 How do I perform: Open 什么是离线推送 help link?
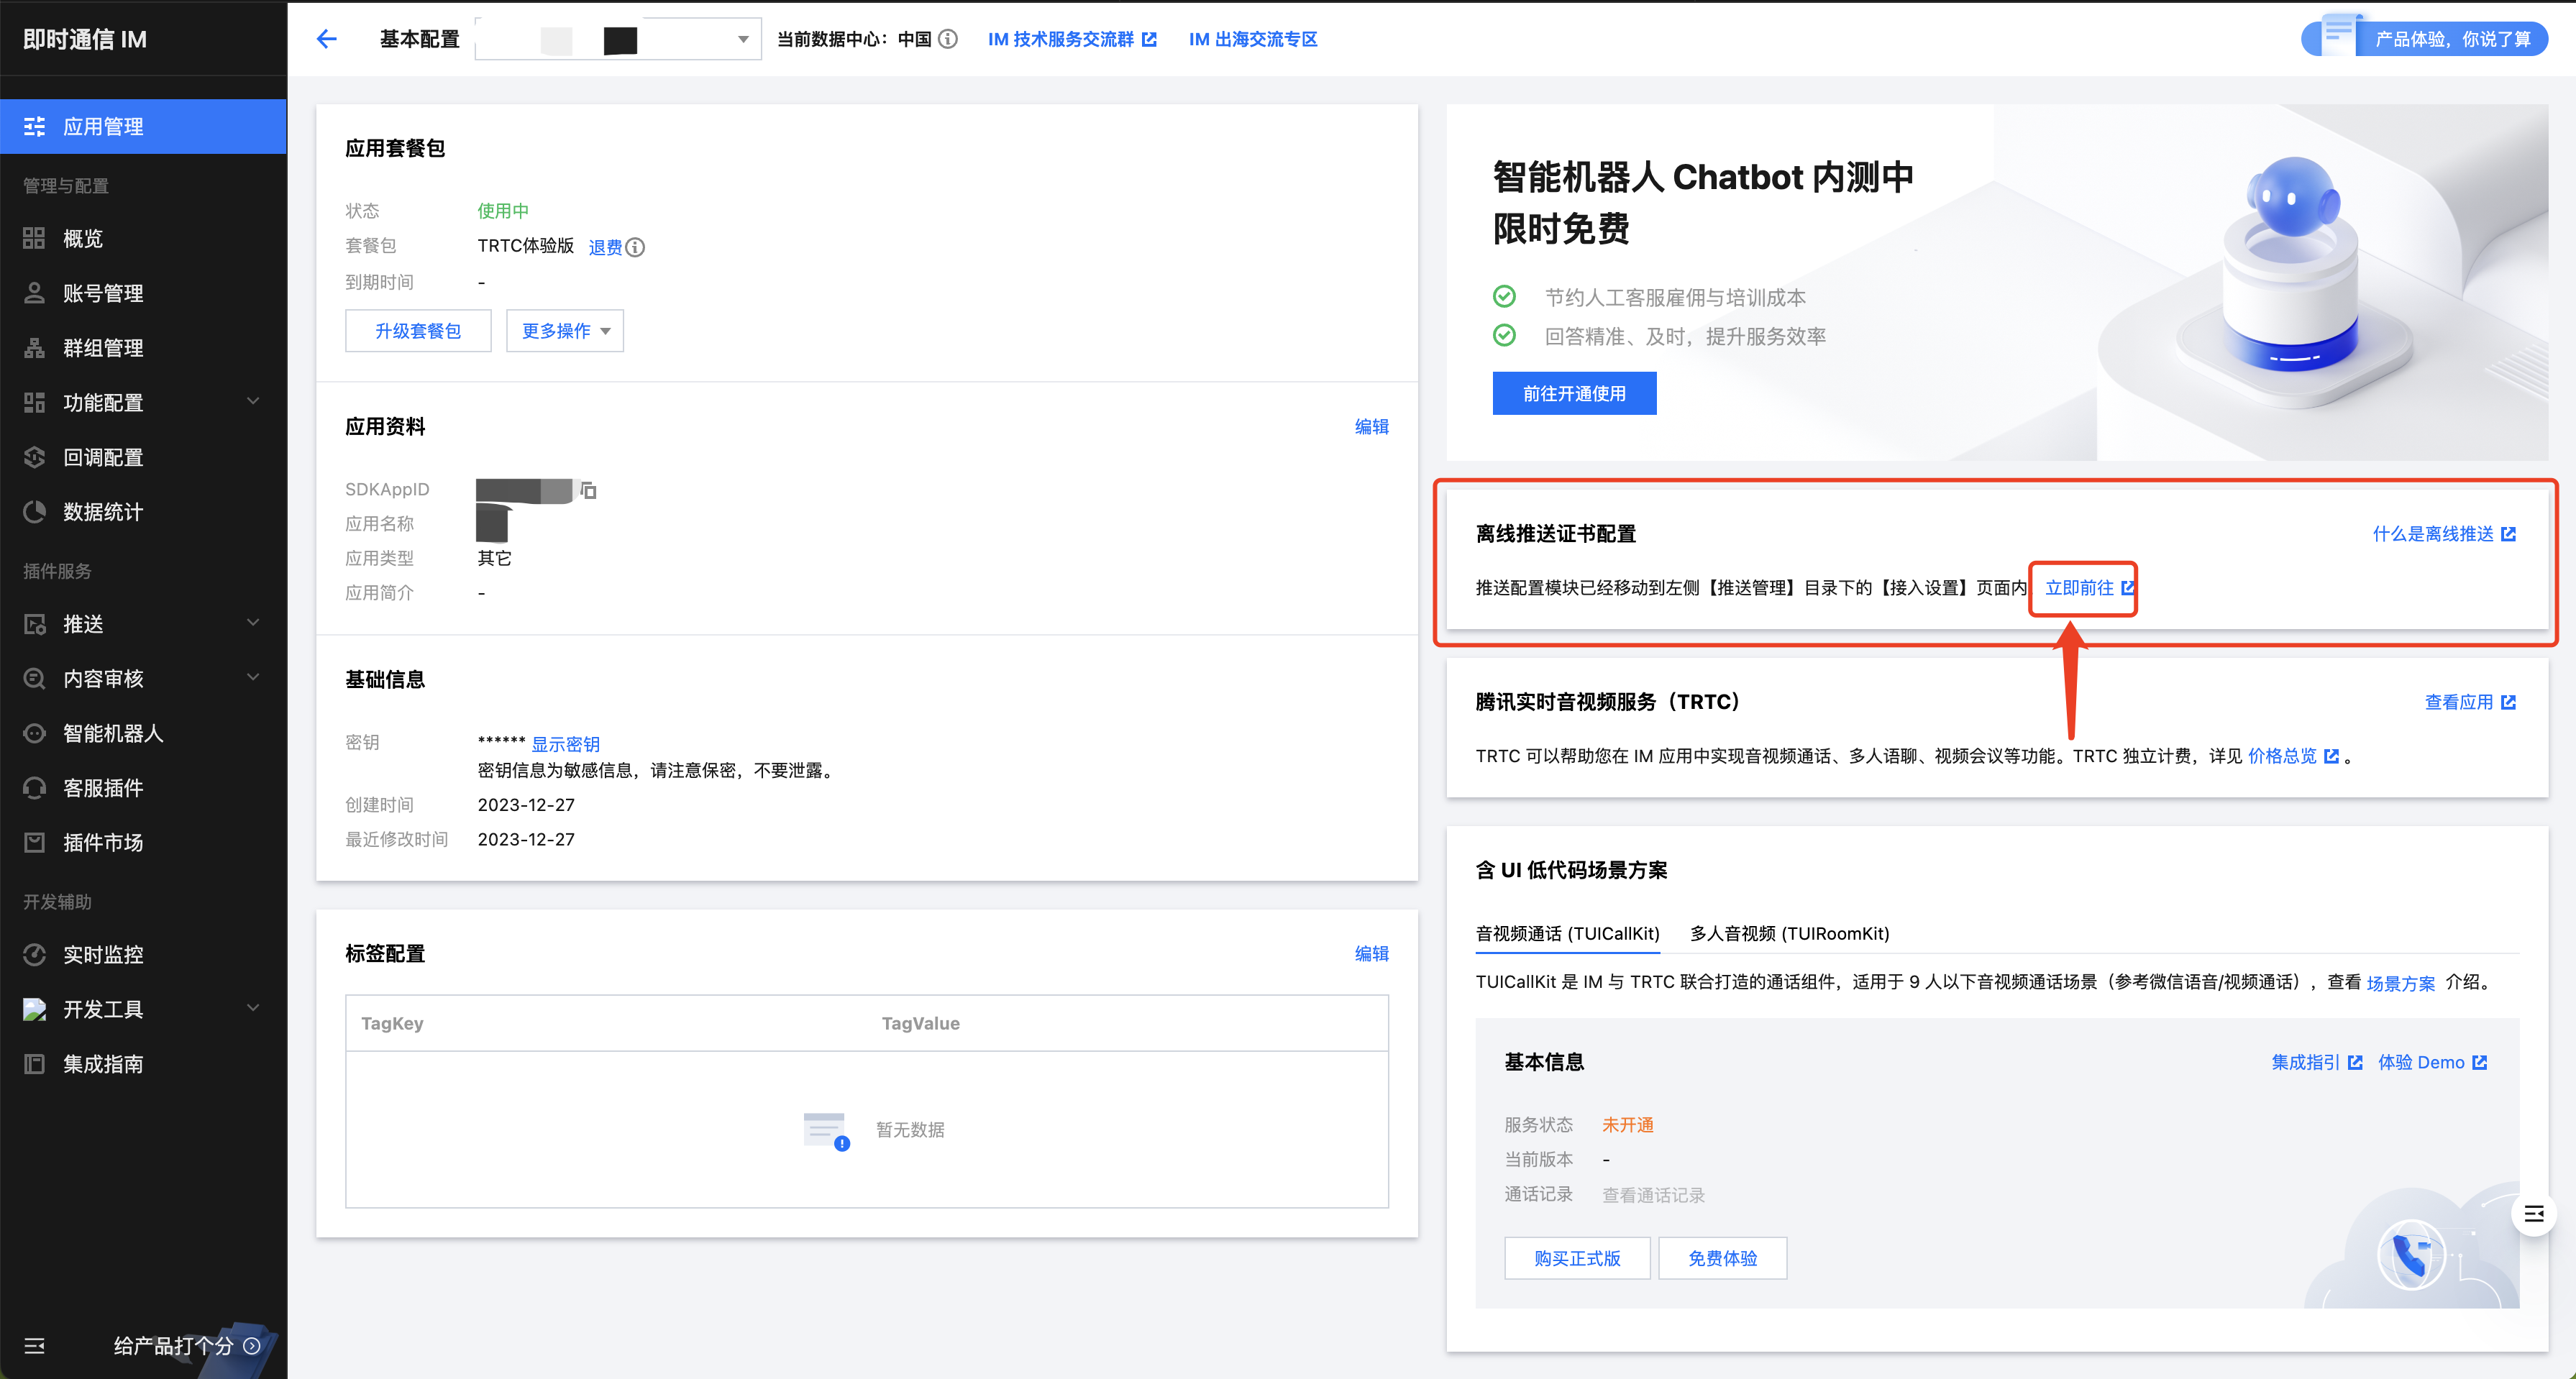pos(2443,534)
